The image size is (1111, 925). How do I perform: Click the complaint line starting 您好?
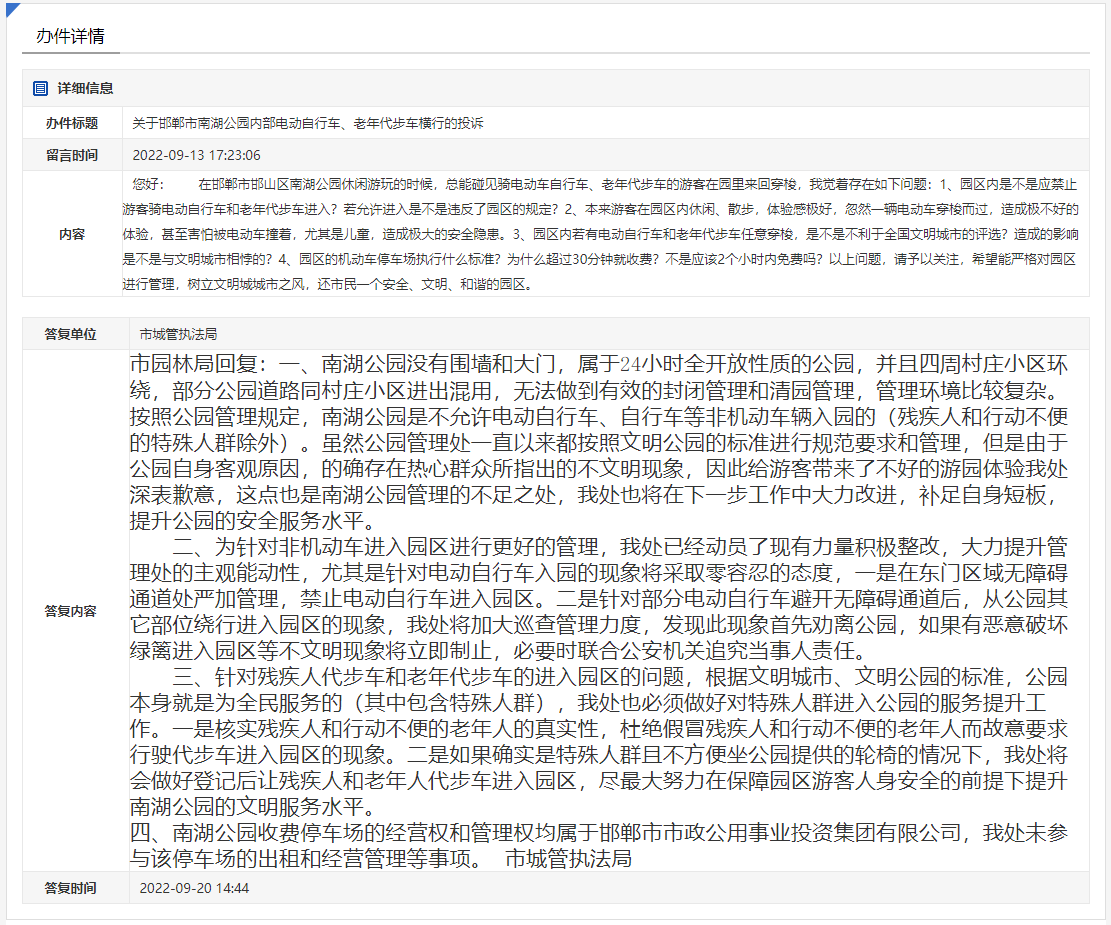pyautogui.click(x=604, y=184)
